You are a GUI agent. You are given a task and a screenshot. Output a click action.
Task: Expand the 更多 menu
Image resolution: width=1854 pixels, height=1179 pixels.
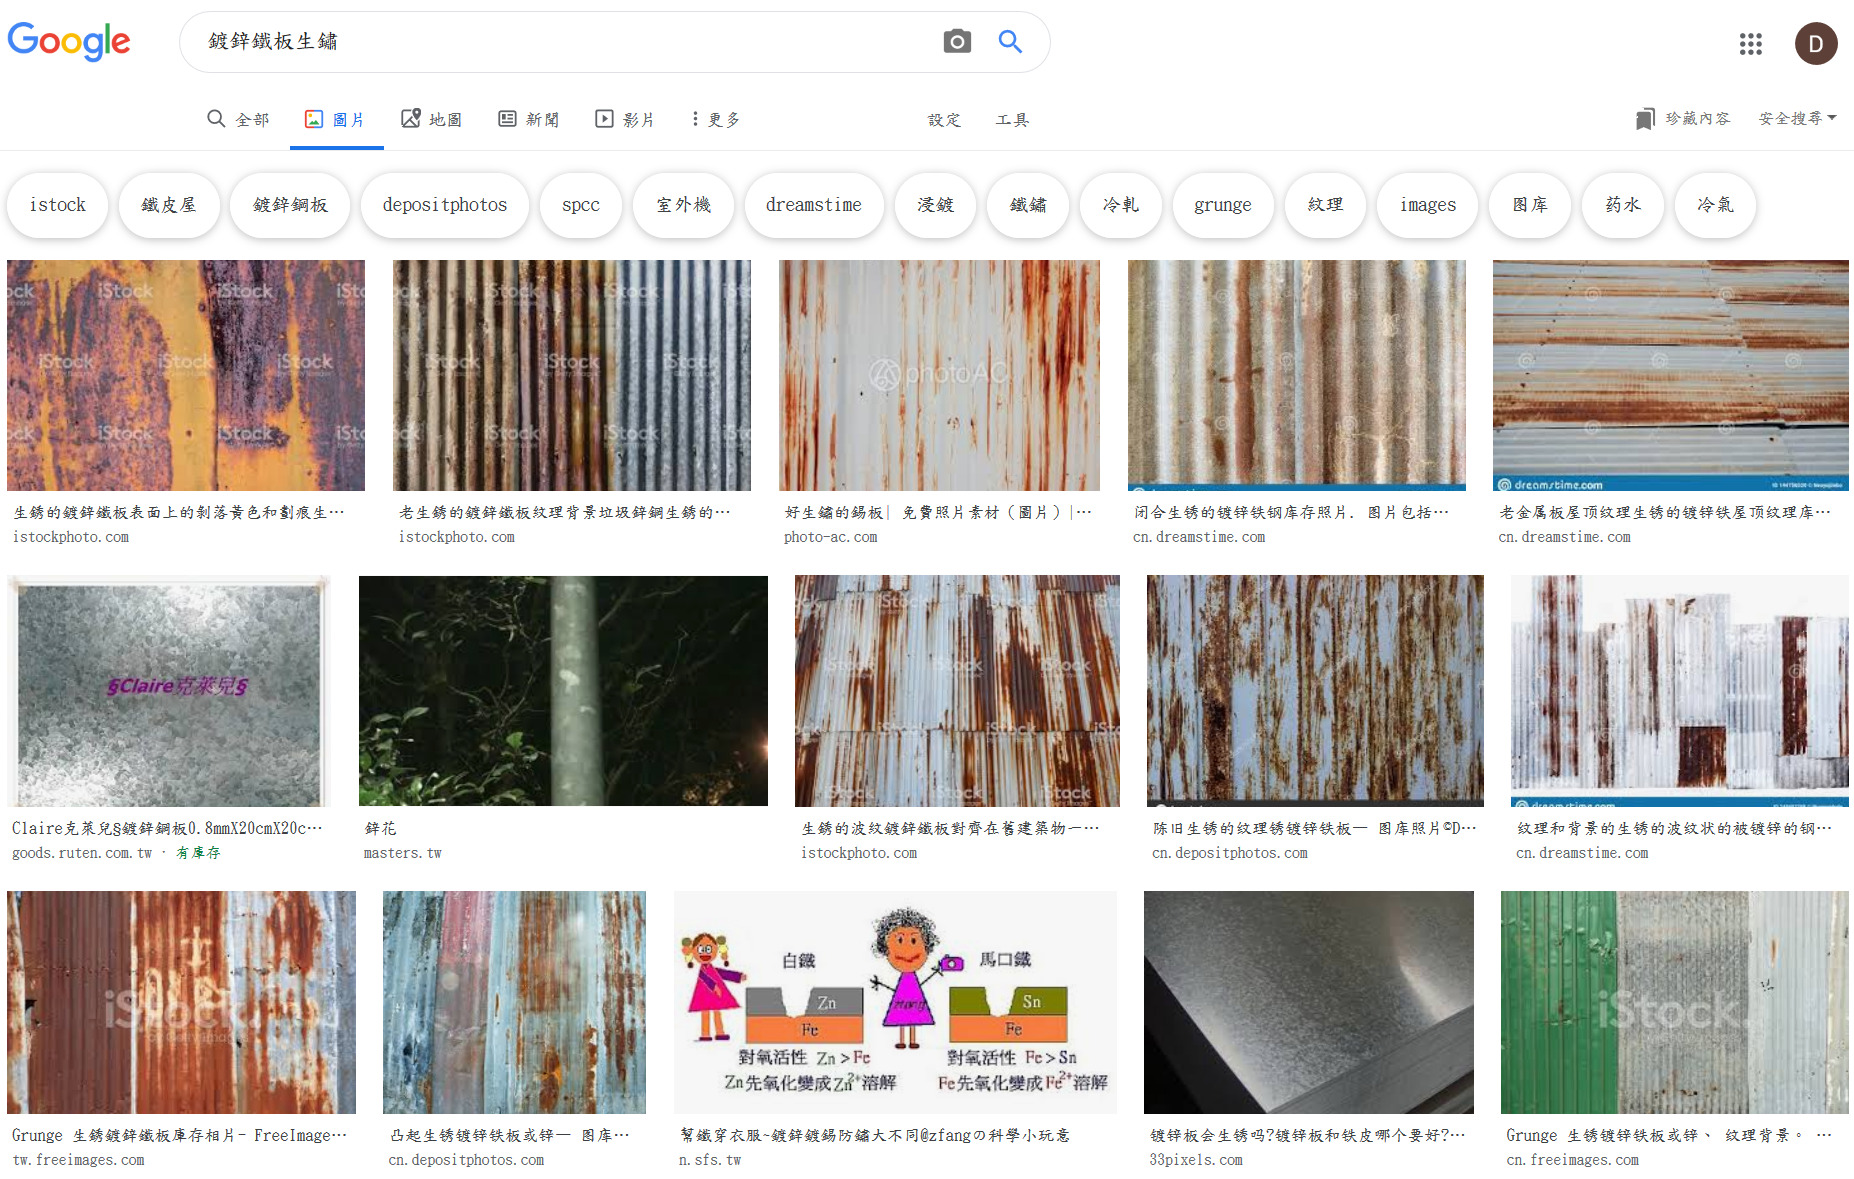(x=716, y=119)
